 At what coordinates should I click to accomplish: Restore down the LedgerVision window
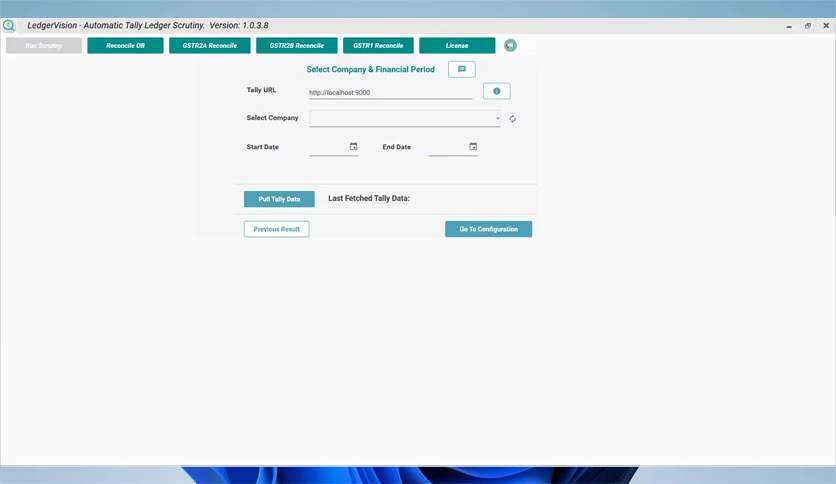coord(808,26)
